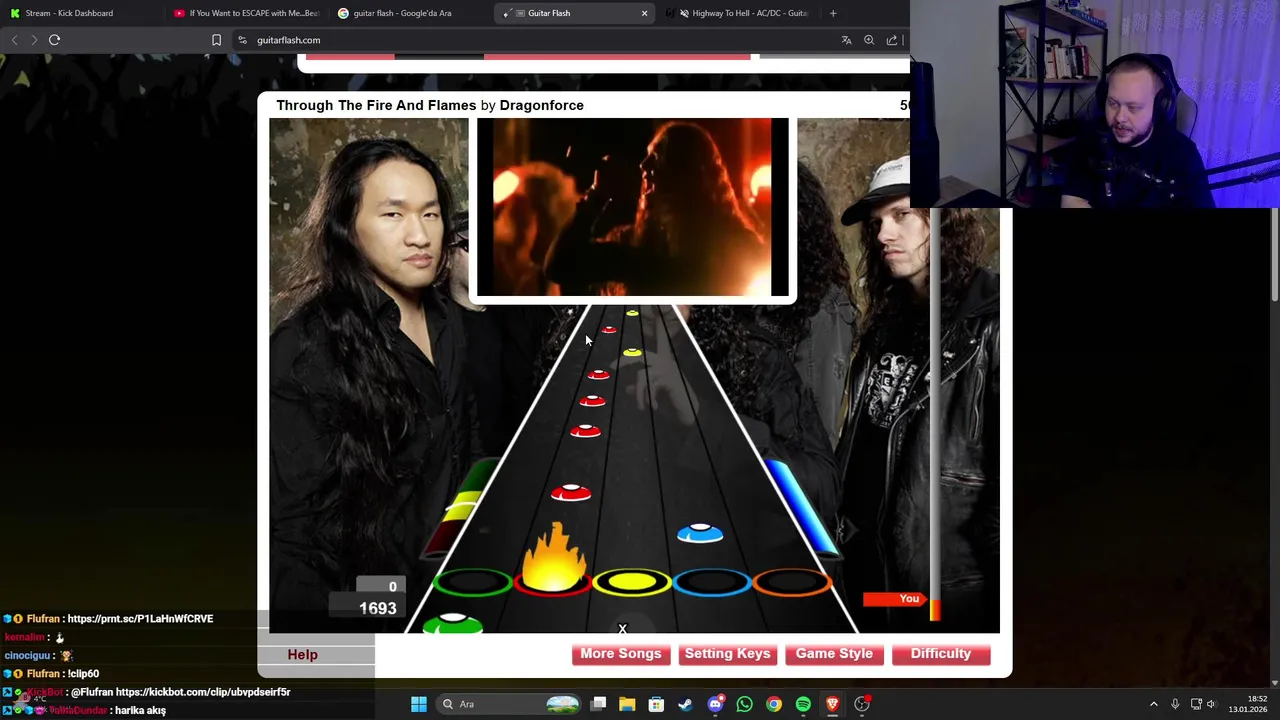
Task: Click the share icon in address bar
Action: tap(892, 40)
